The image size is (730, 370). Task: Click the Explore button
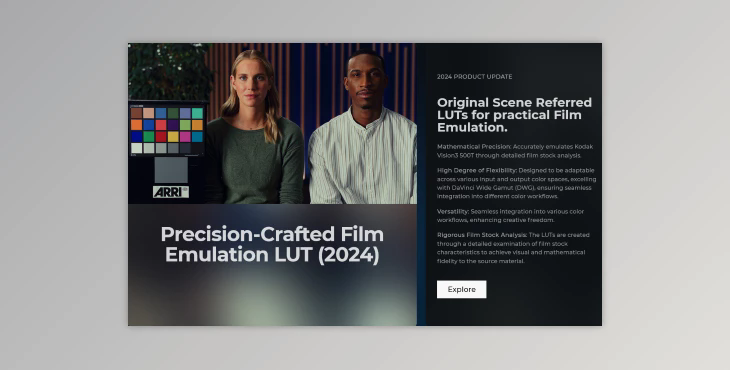click(461, 289)
